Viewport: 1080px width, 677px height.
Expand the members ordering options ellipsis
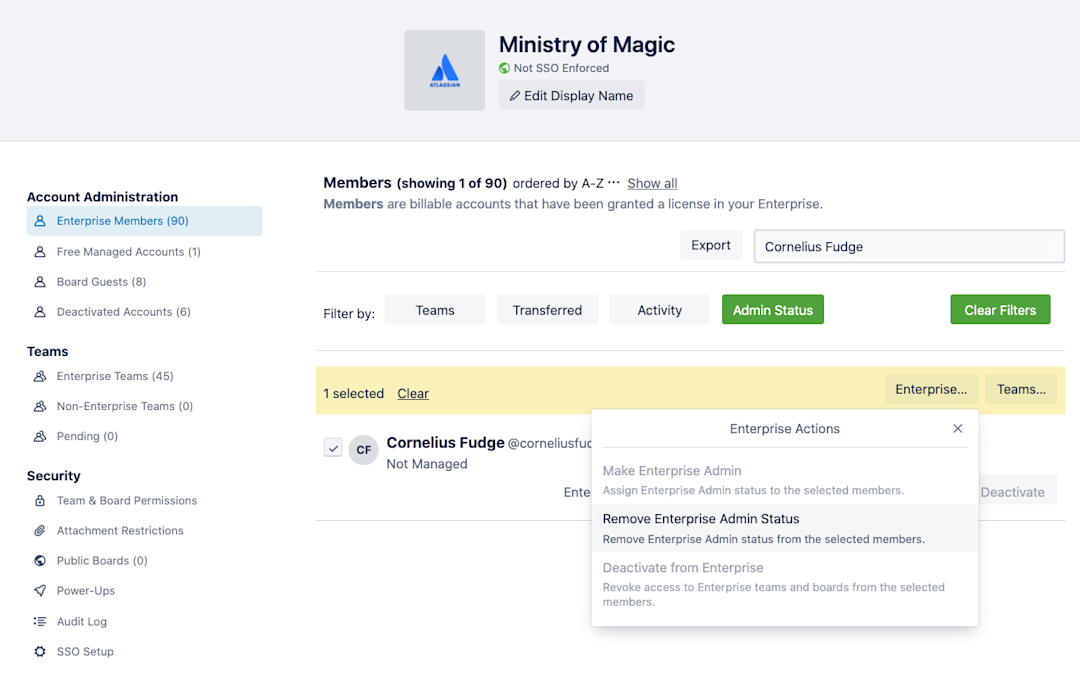point(613,183)
